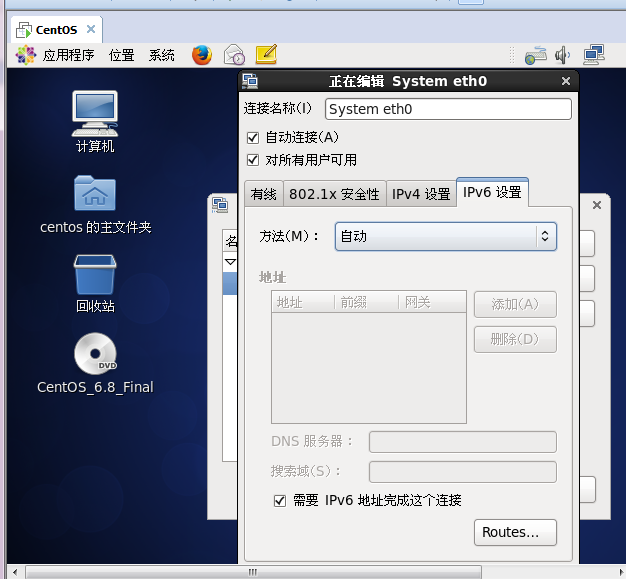
Task: Click the DNS 服务器 input field
Action: pos(463,442)
